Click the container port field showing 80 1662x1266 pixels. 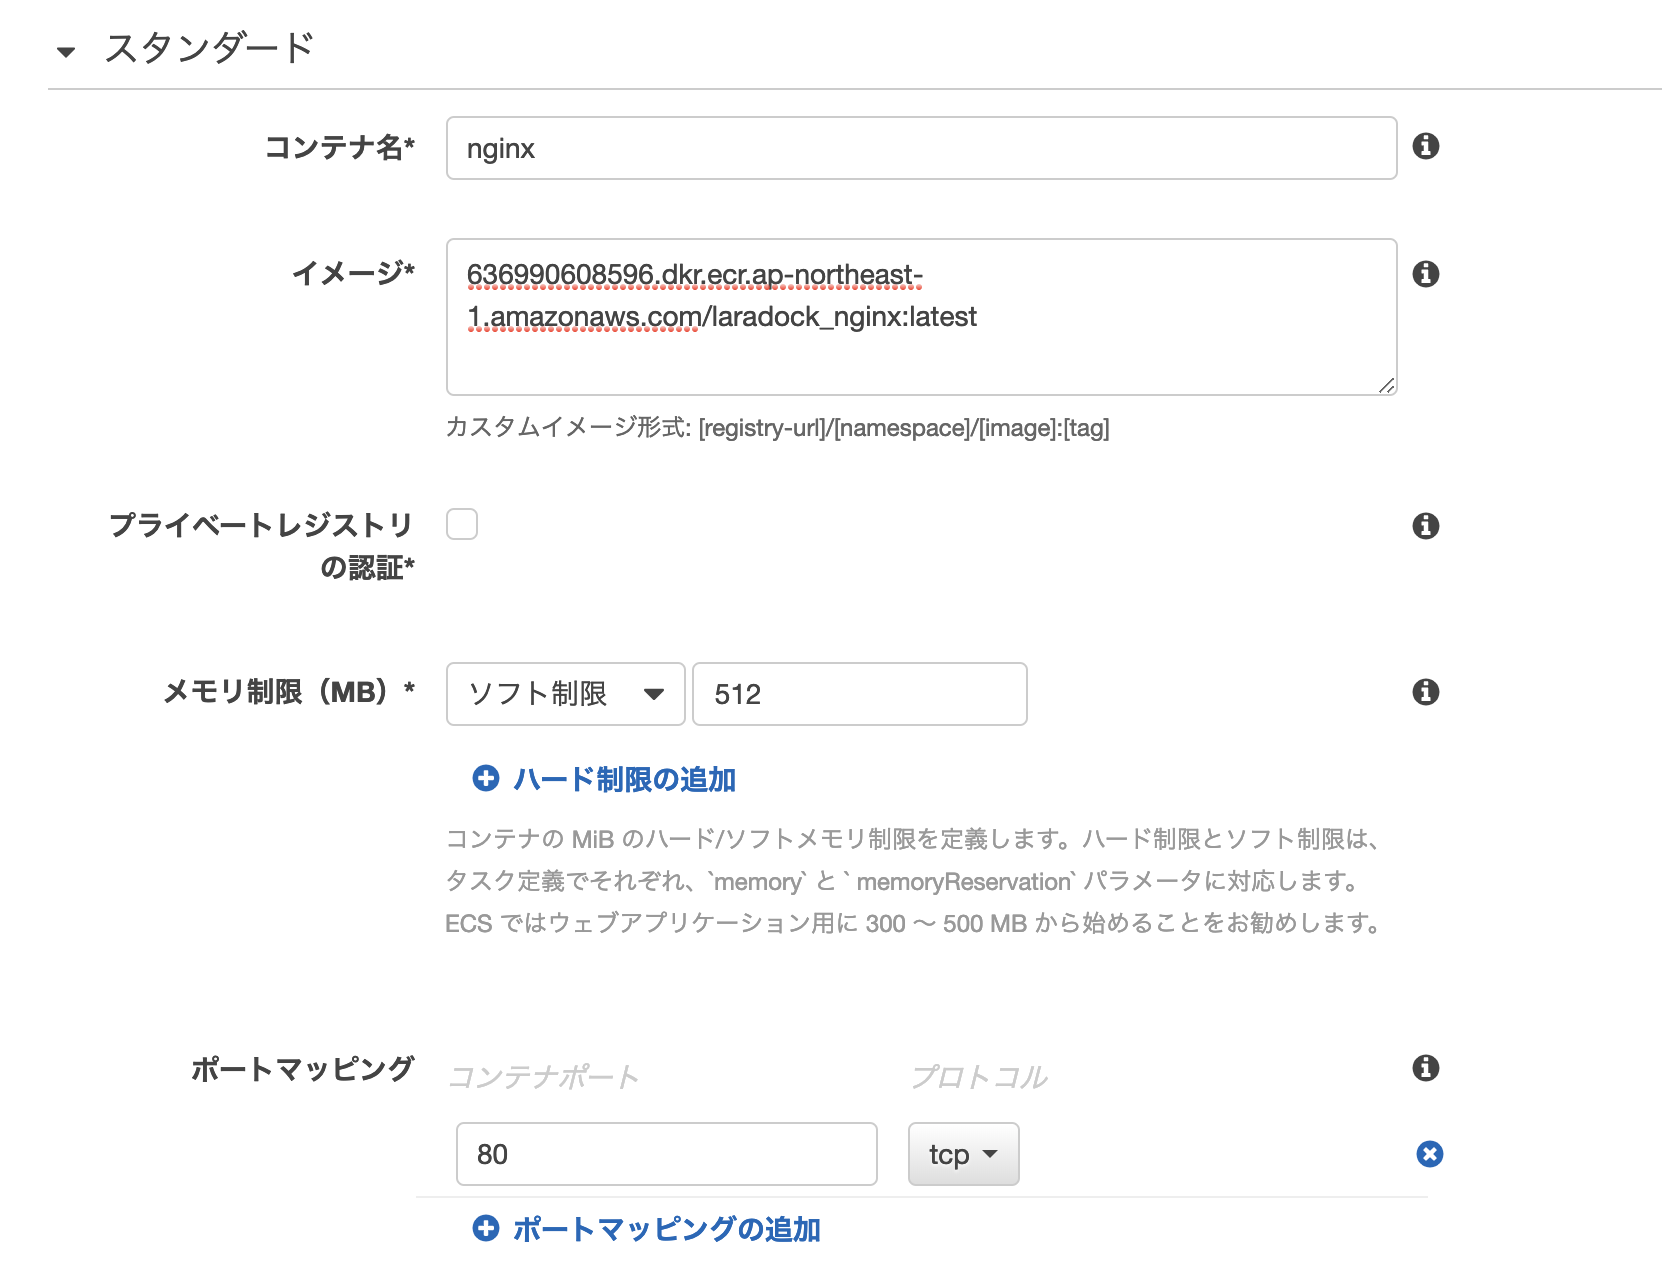666,1154
